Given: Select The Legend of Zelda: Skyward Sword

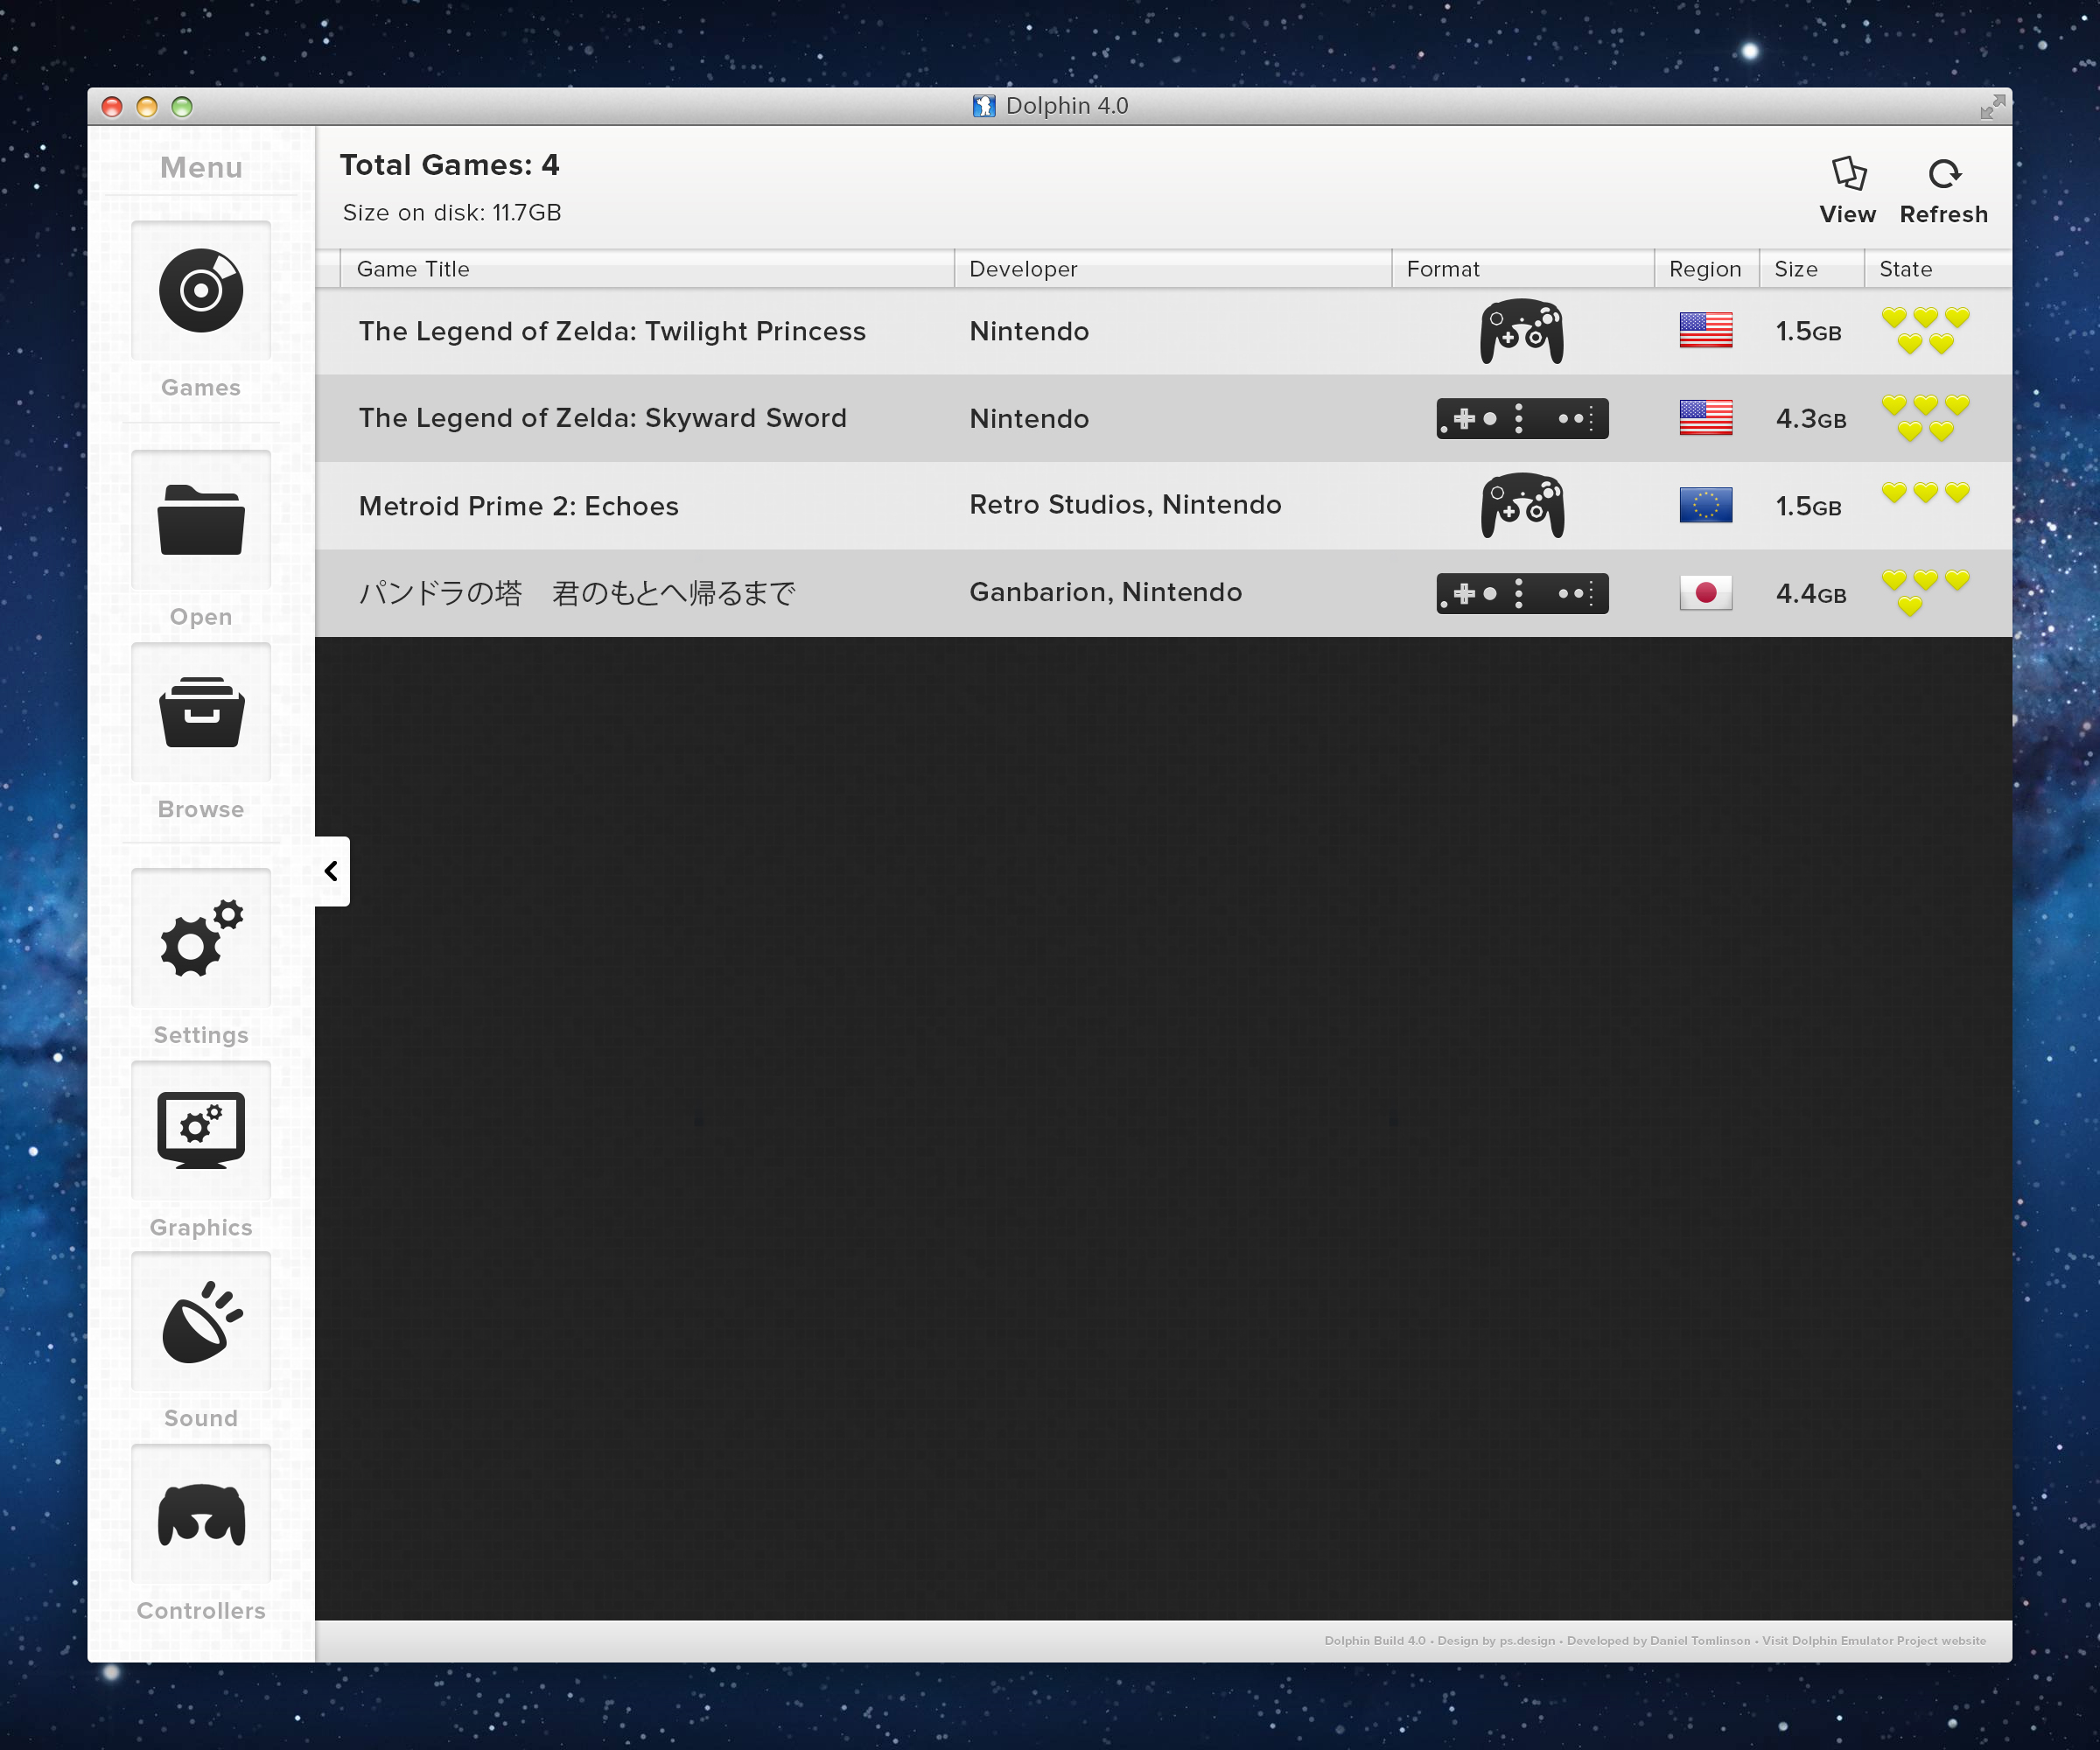Looking at the screenshot, I should [x=602, y=419].
